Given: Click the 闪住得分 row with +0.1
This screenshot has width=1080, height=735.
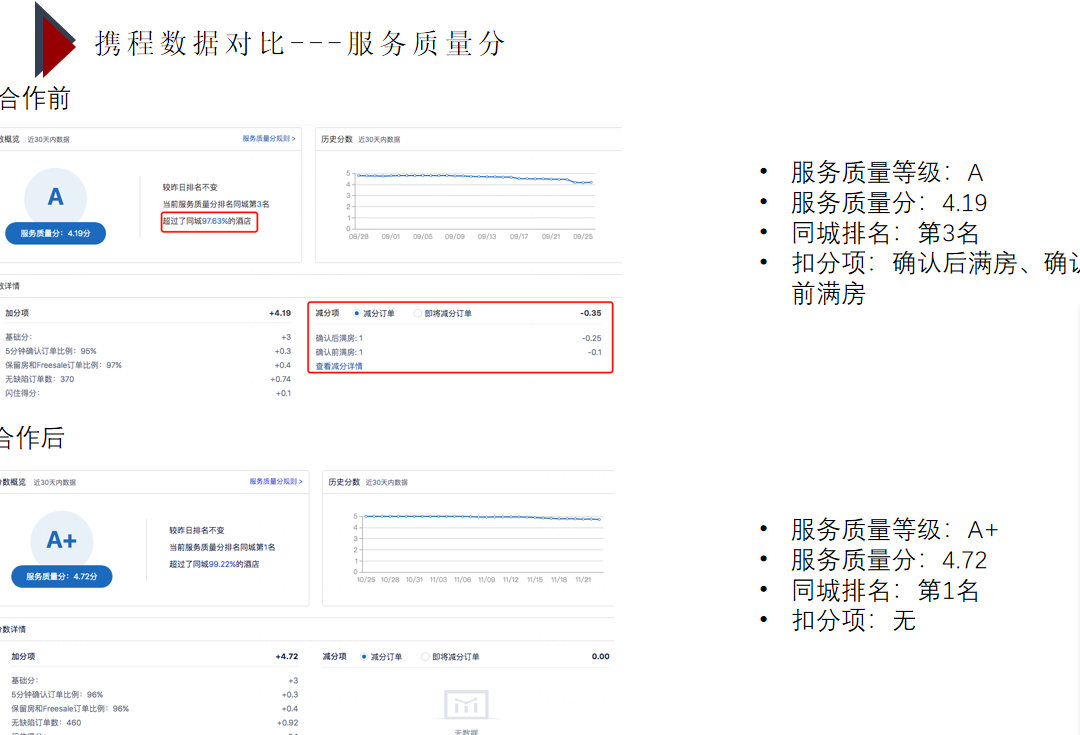Looking at the screenshot, I should coord(148,393).
